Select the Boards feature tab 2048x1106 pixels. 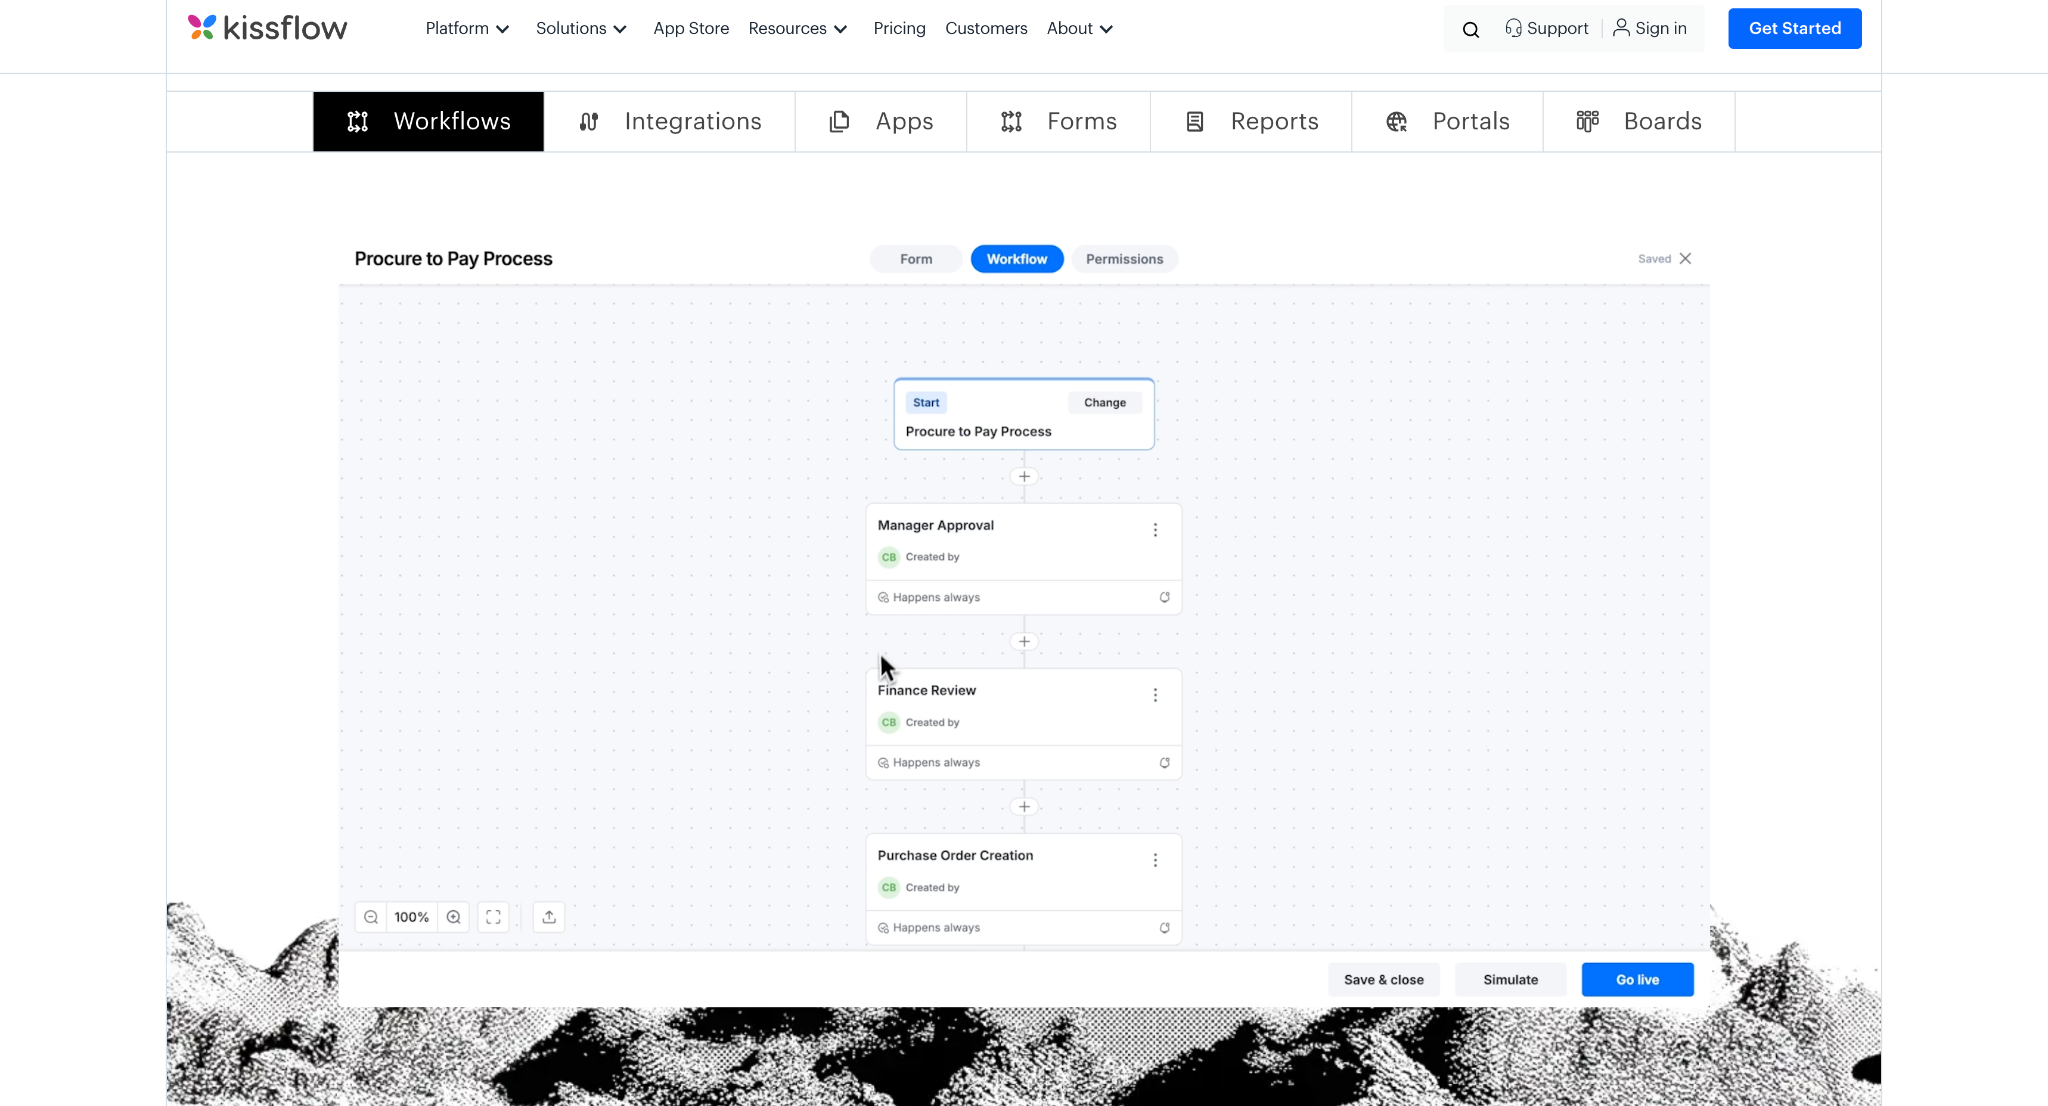tap(1639, 121)
